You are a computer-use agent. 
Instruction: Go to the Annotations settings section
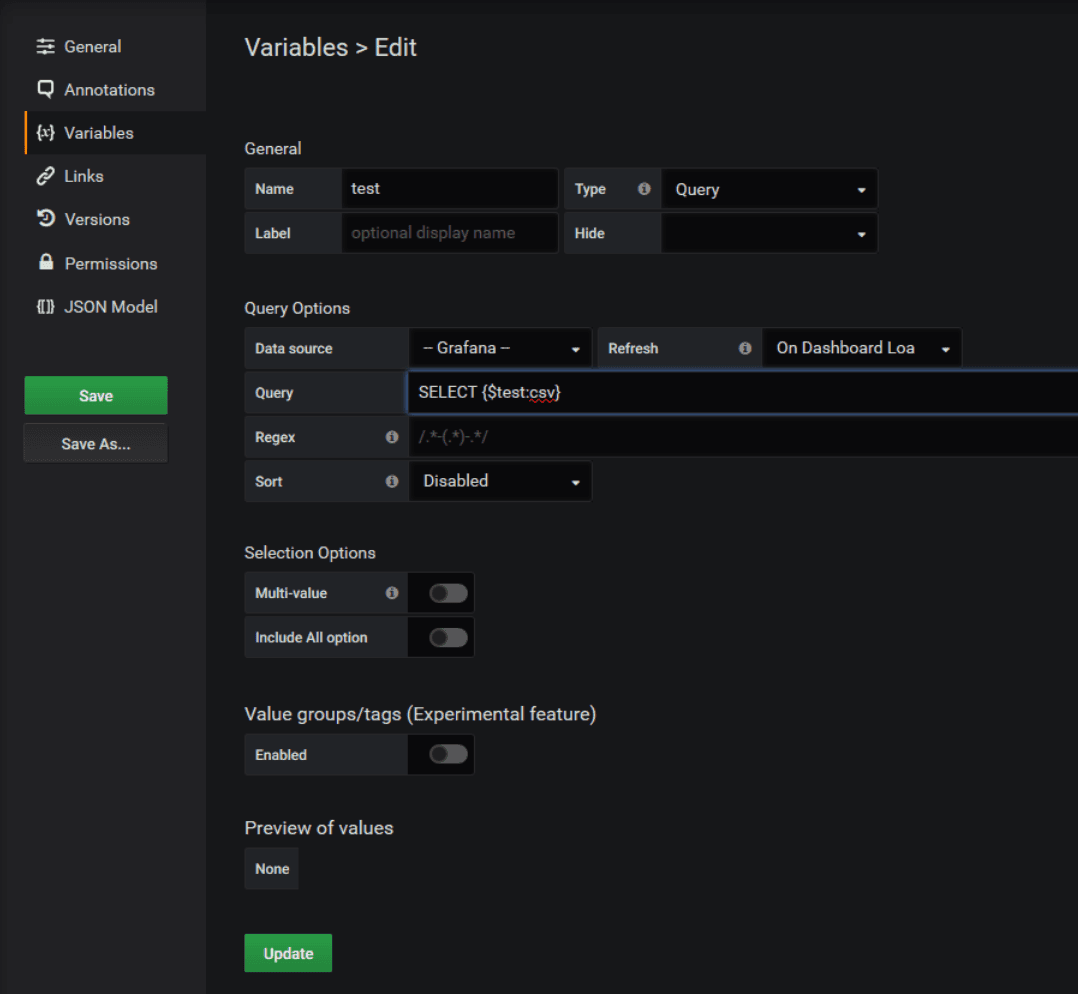[109, 90]
